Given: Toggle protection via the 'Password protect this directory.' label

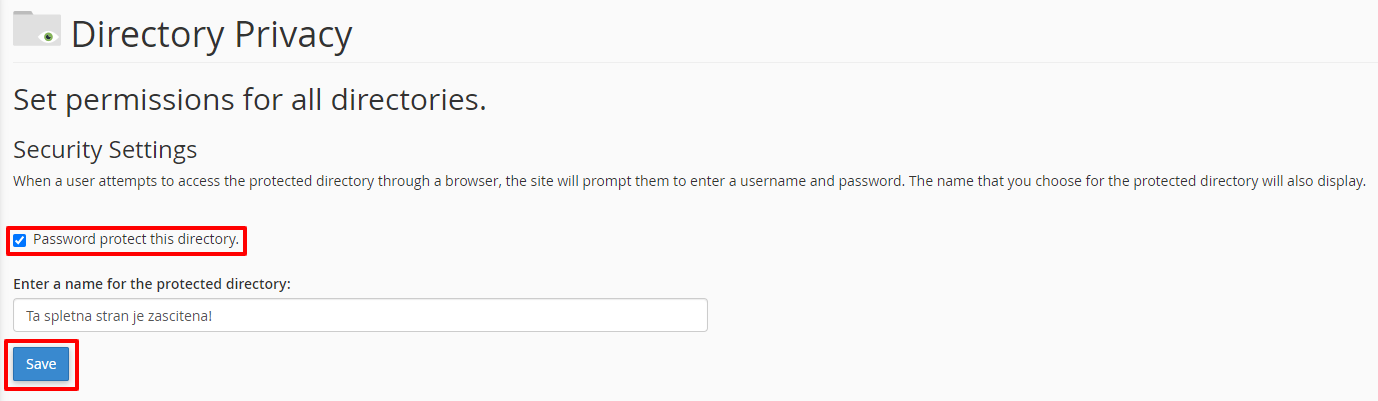Looking at the screenshot, I should click(136, 240).
